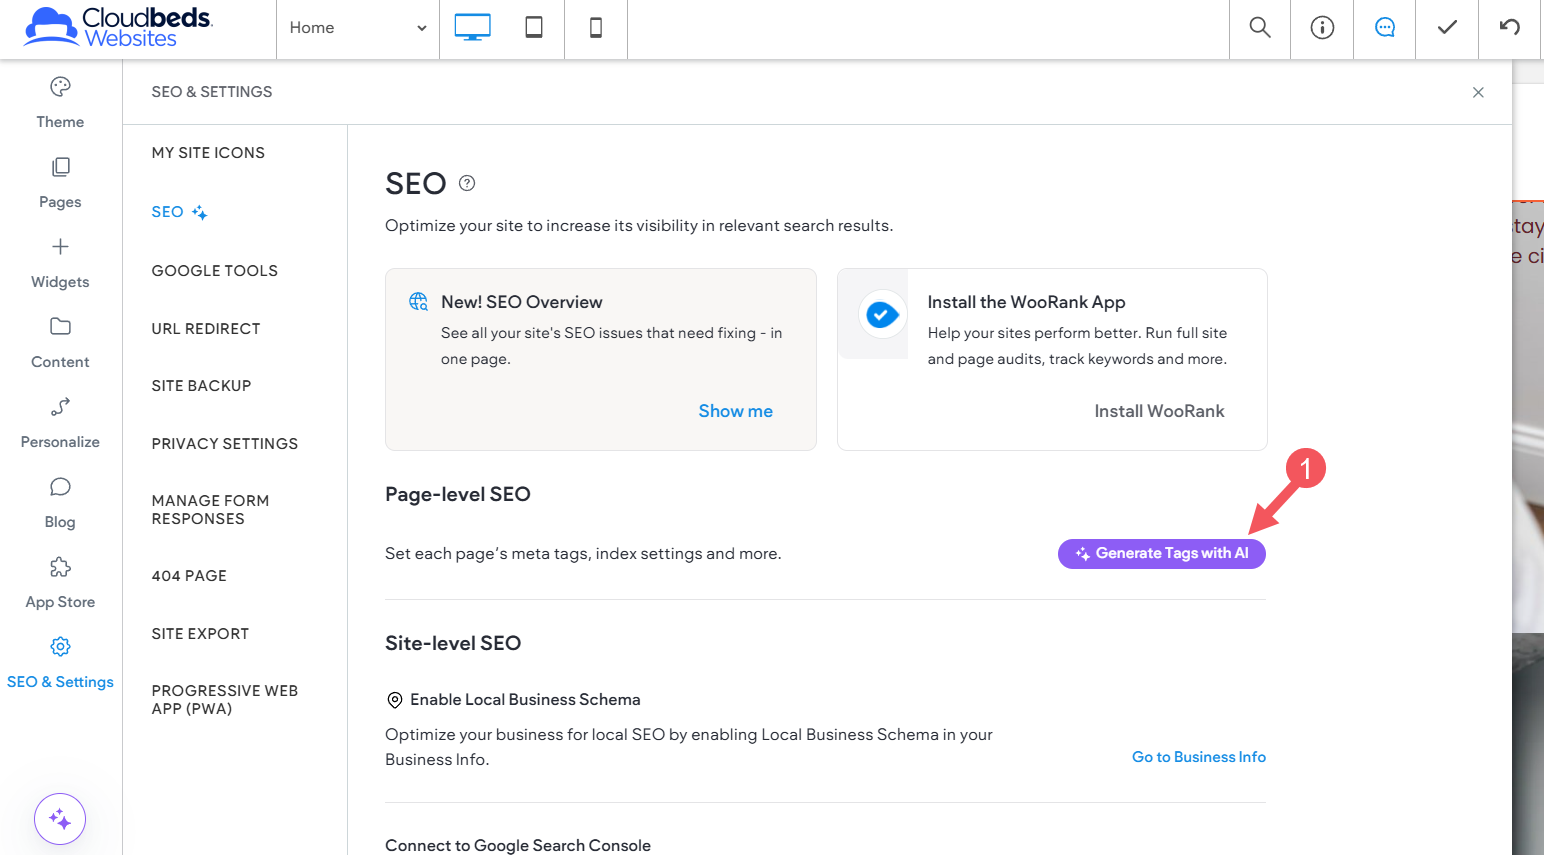1544x855 pixels.
Task: Open the Theme panel in sidebar
Action: (60, 102)
